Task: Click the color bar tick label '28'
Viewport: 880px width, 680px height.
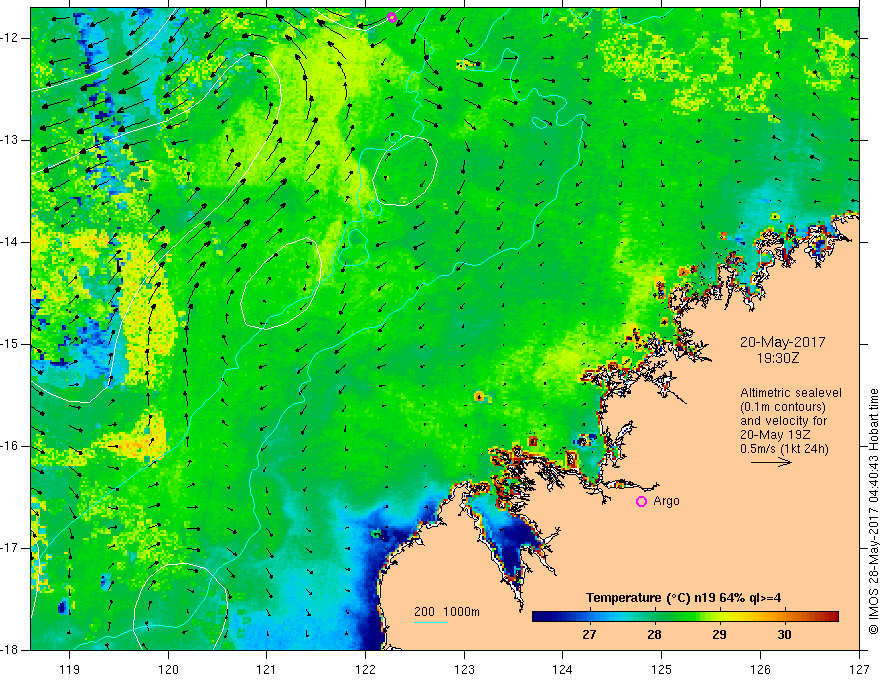Action: click(654, 635)
